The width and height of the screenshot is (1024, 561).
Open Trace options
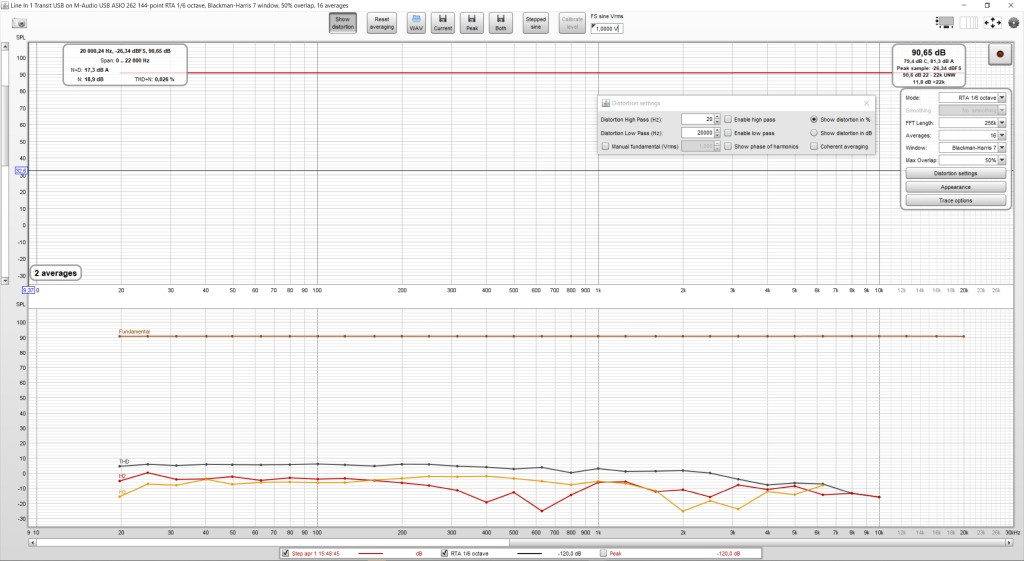coord(953,201)
